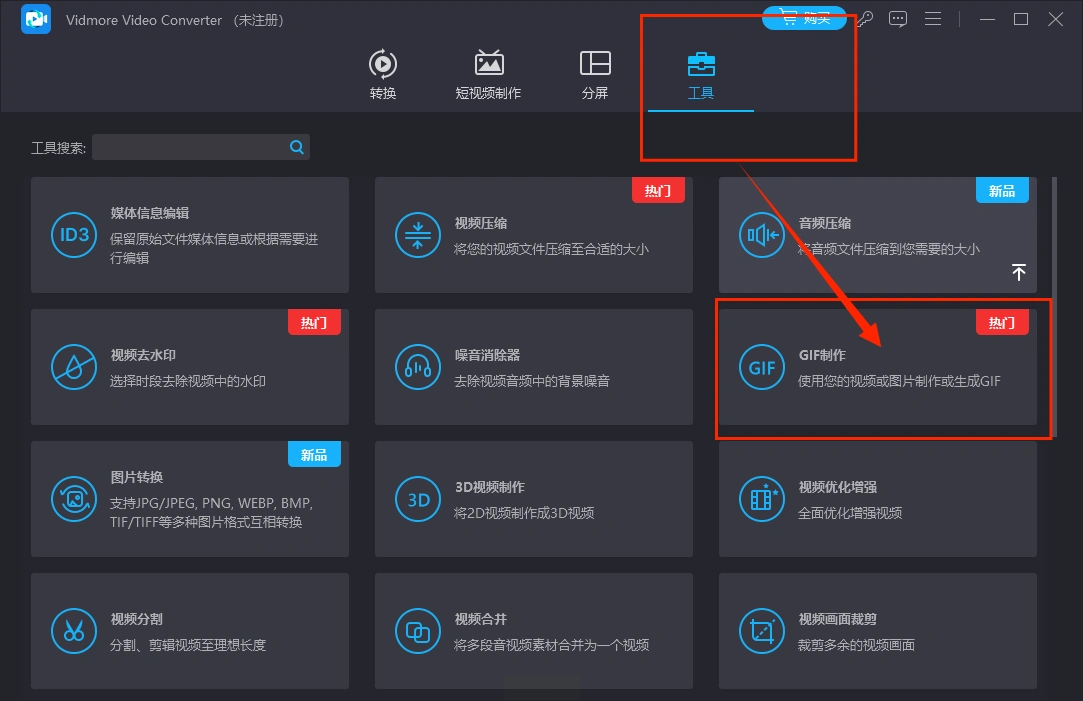Open the 视频优化增强 tool title
Viewport: 1083px width, 701px height.
838,487
